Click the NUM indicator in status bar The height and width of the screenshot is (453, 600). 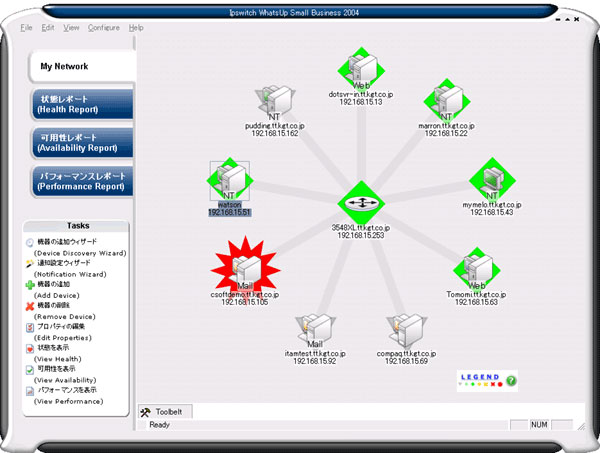539,425
